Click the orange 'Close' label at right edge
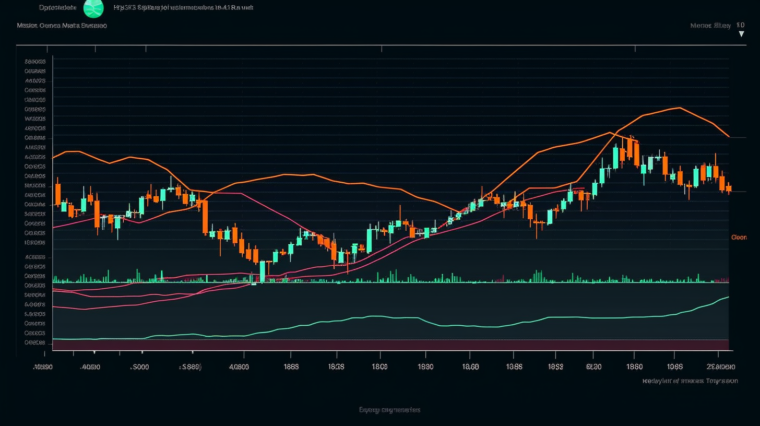 click(x=739, y=237)
